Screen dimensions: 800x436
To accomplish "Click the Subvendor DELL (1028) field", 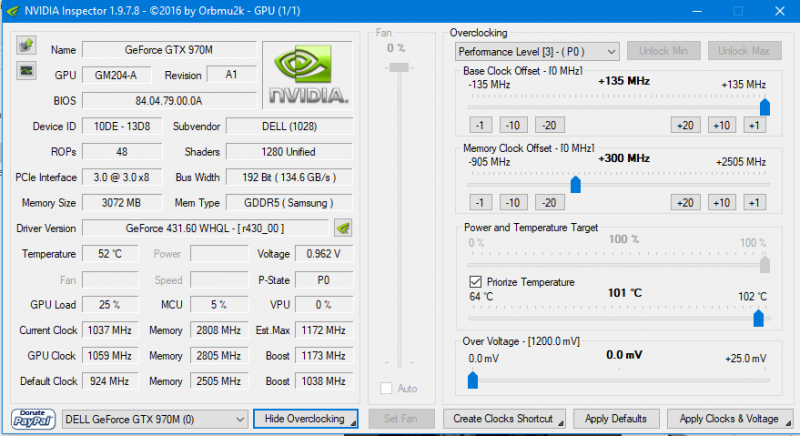I will [x=289, y=126].
